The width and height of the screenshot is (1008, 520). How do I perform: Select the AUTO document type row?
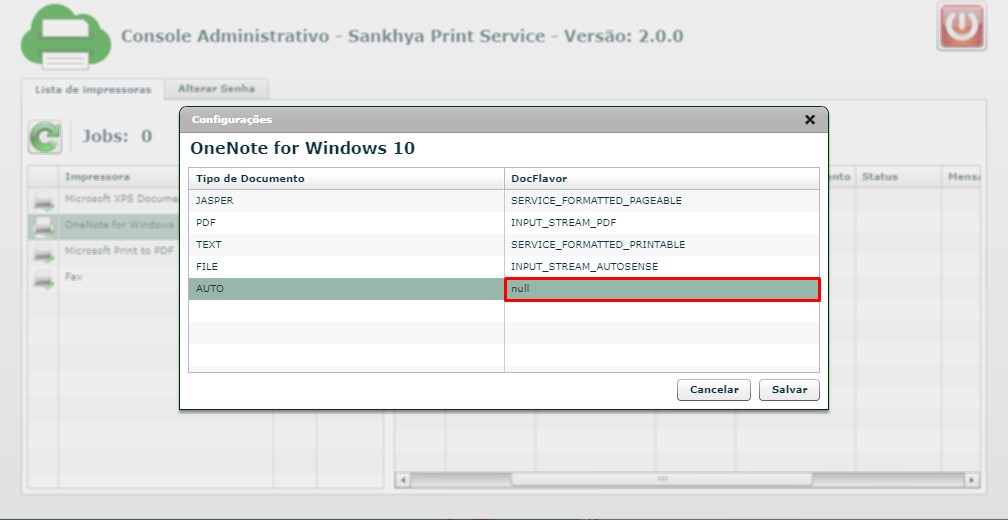point(503,289)
